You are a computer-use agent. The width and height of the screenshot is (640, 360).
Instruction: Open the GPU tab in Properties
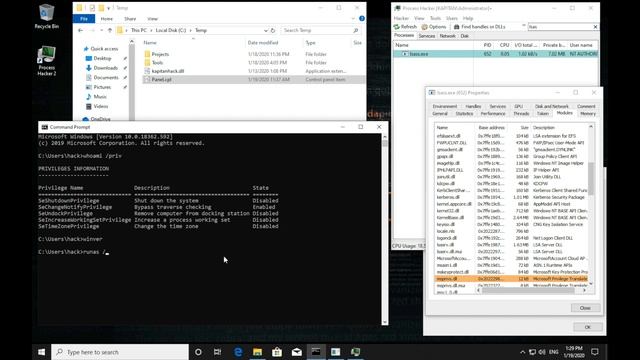point(518,106)
